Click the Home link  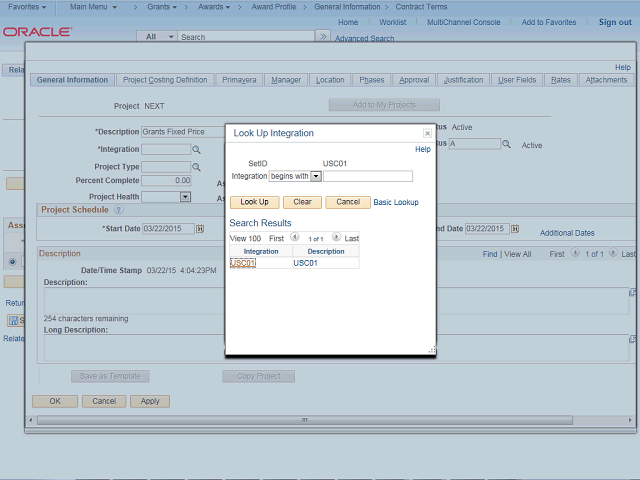[x=348, y=22]
